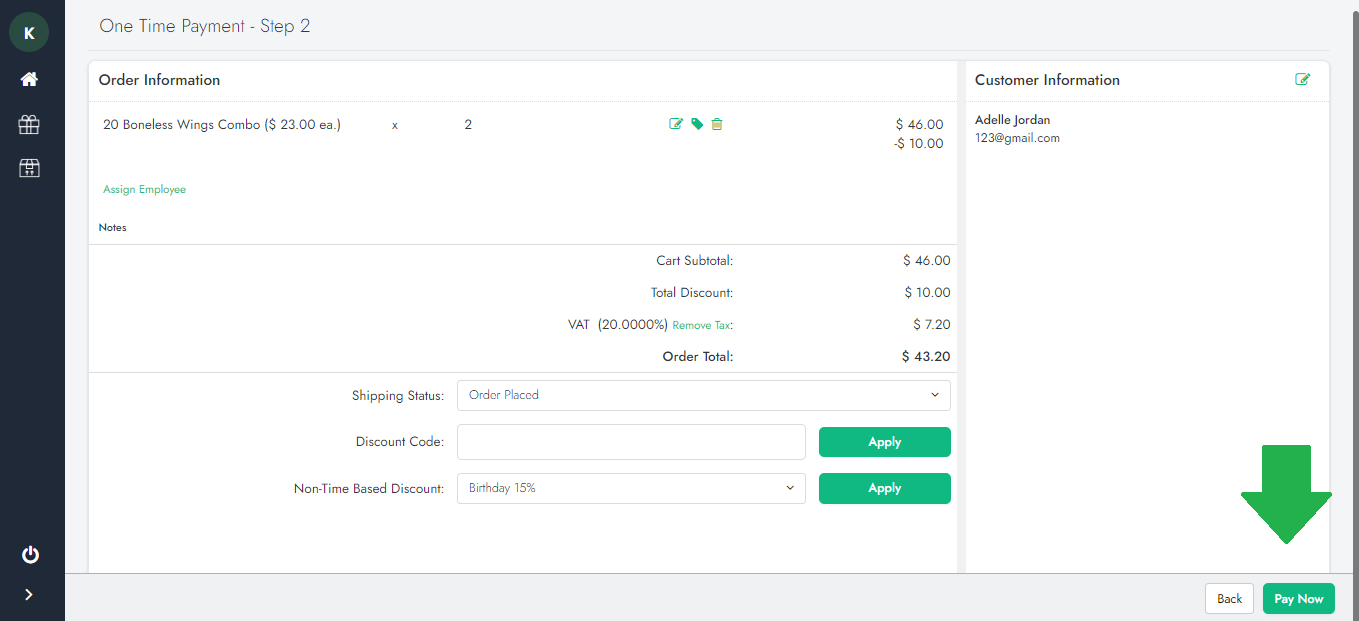Delete the Boneless Wings Combo item
The width and height of the screenshot is (1359, 621).
point(717,124)
